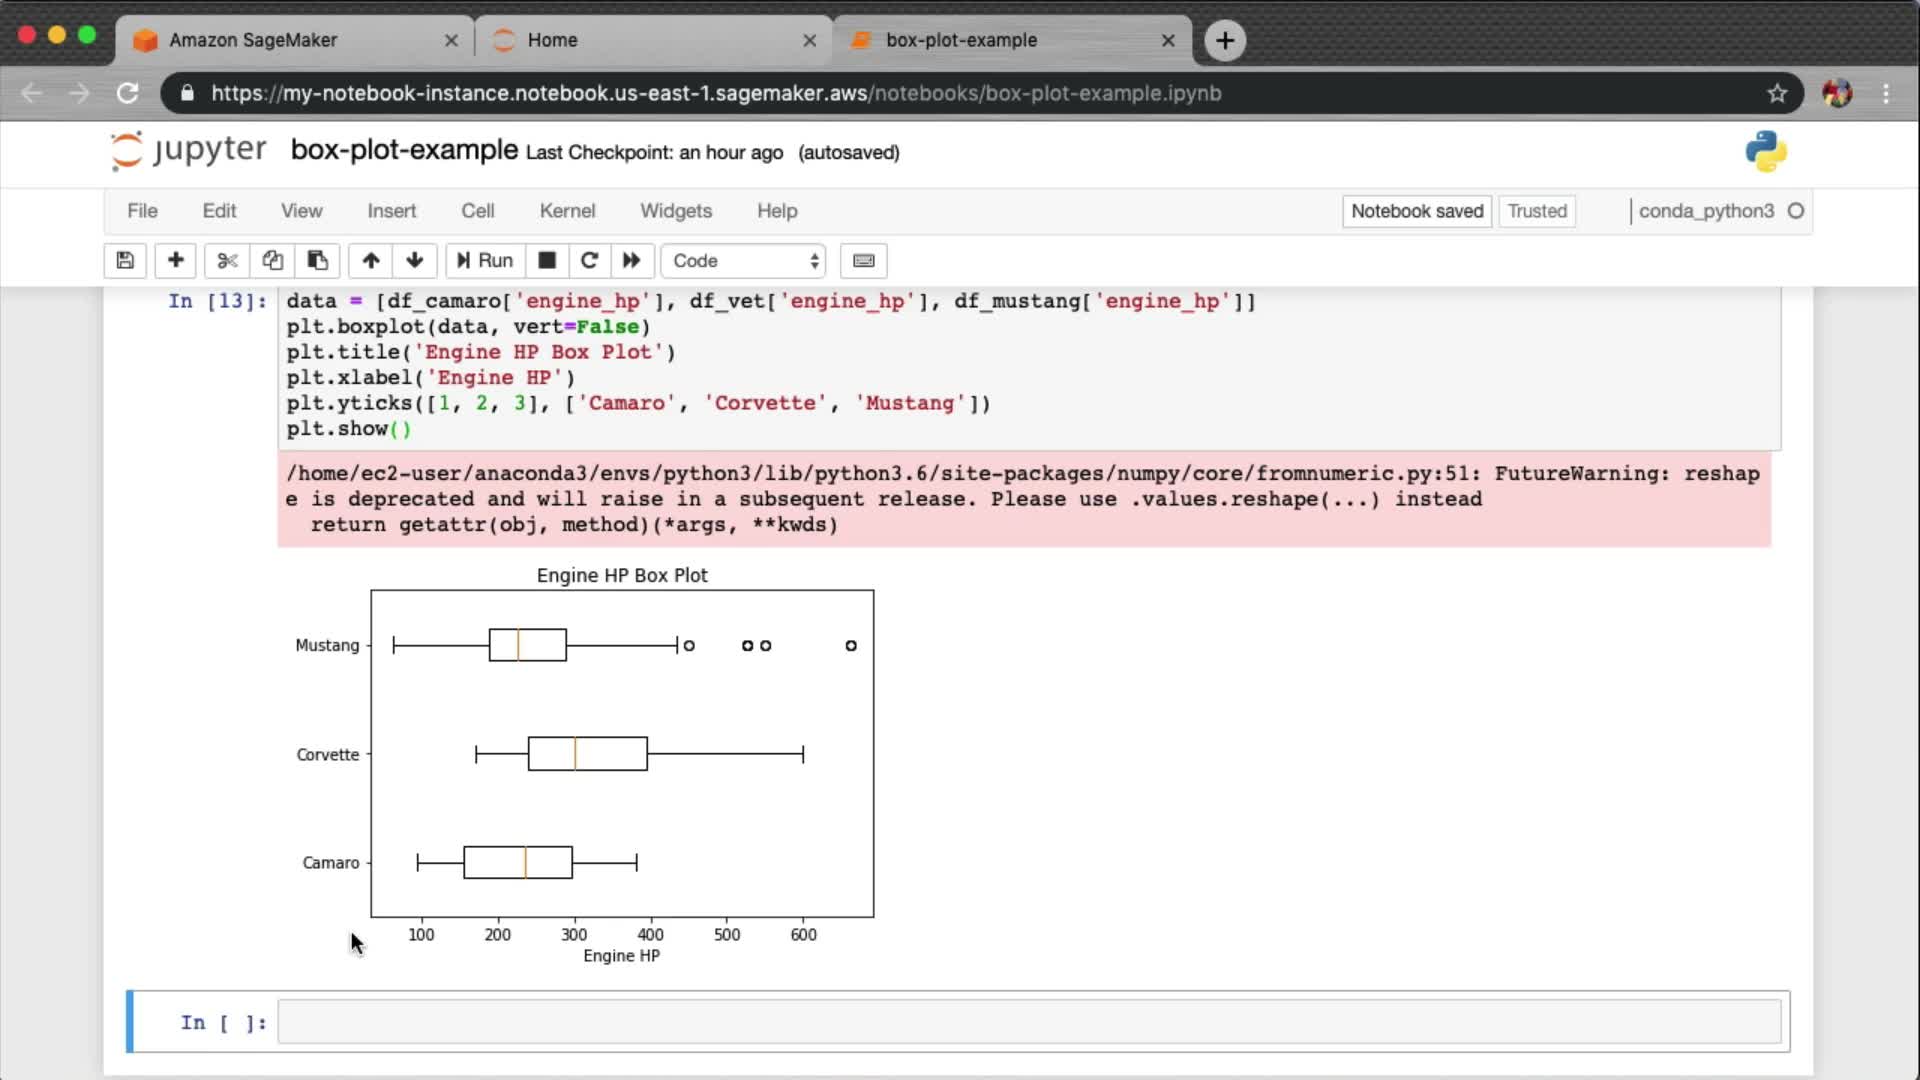
Task: Copy selected cells icon
Action: 272,261
